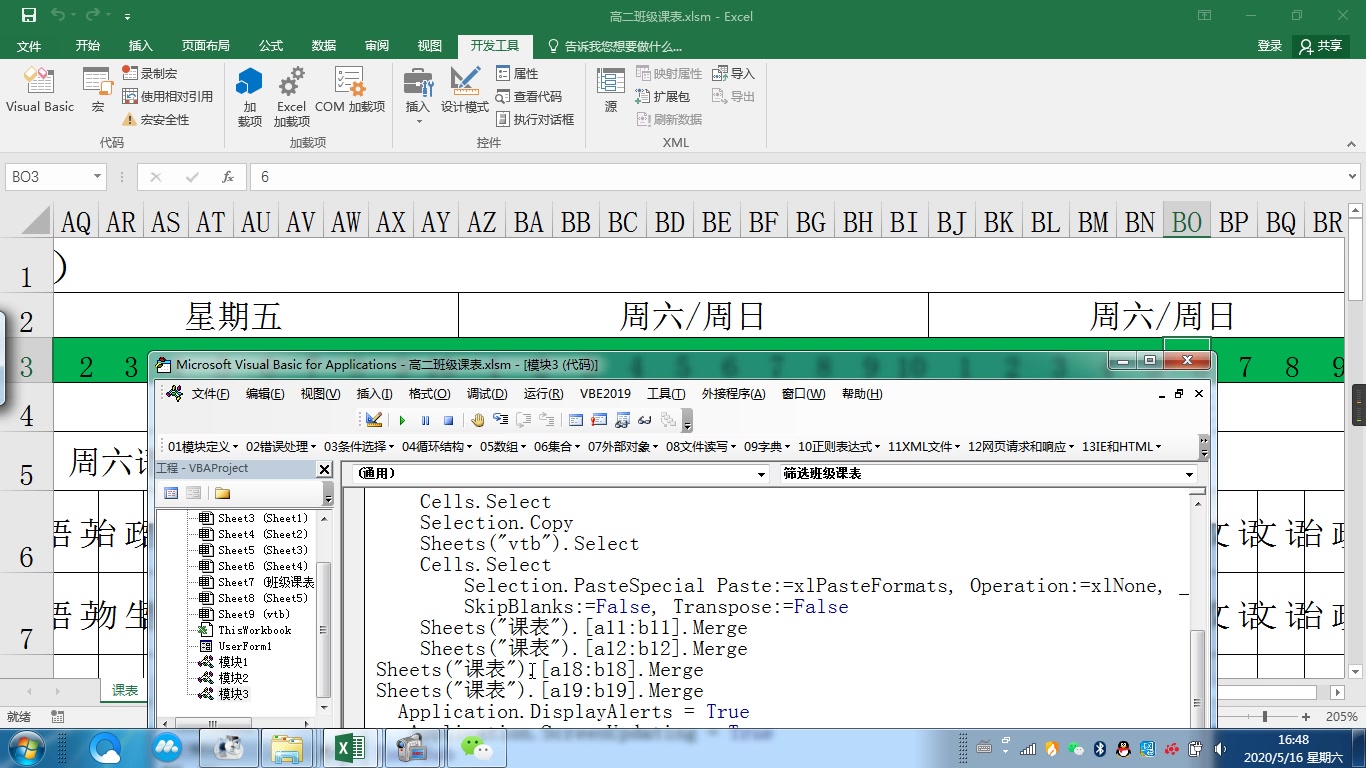1366x768 pixels.
Task: Open the 加载项 add-ins store
Action: pos(249,97)
